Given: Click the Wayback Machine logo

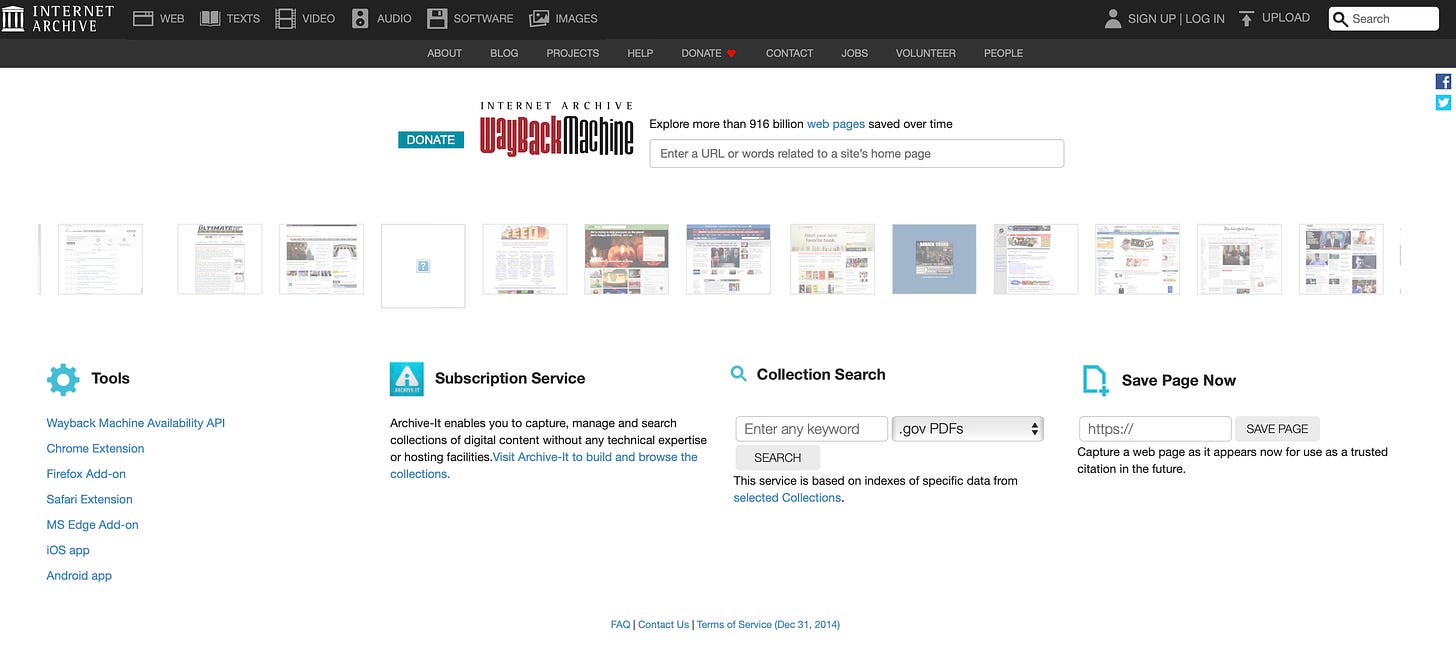Looking at the screenshot, I should (557, 128).
